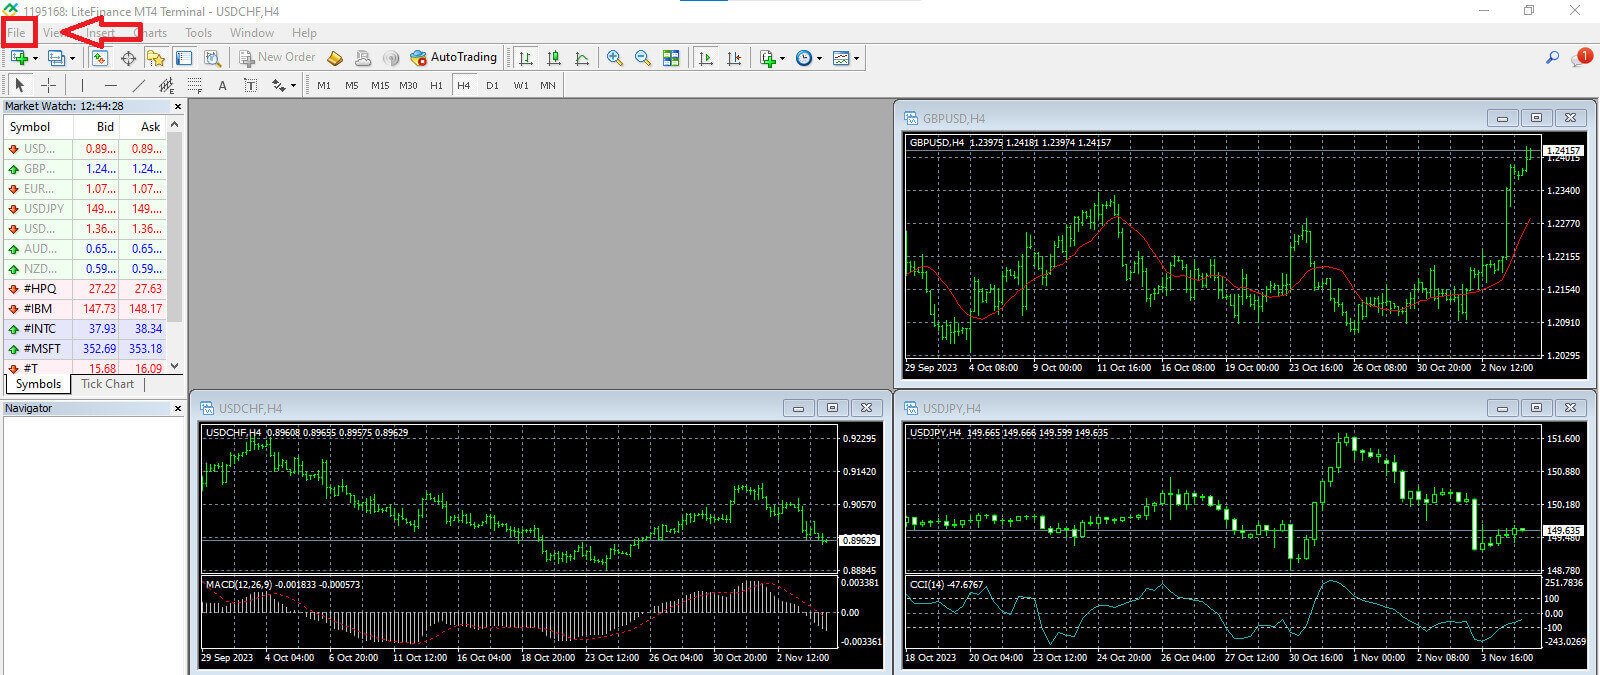Open the chart templates dropdown
This screenshot has width=1600, height=675.
click(x=845, y=58)
